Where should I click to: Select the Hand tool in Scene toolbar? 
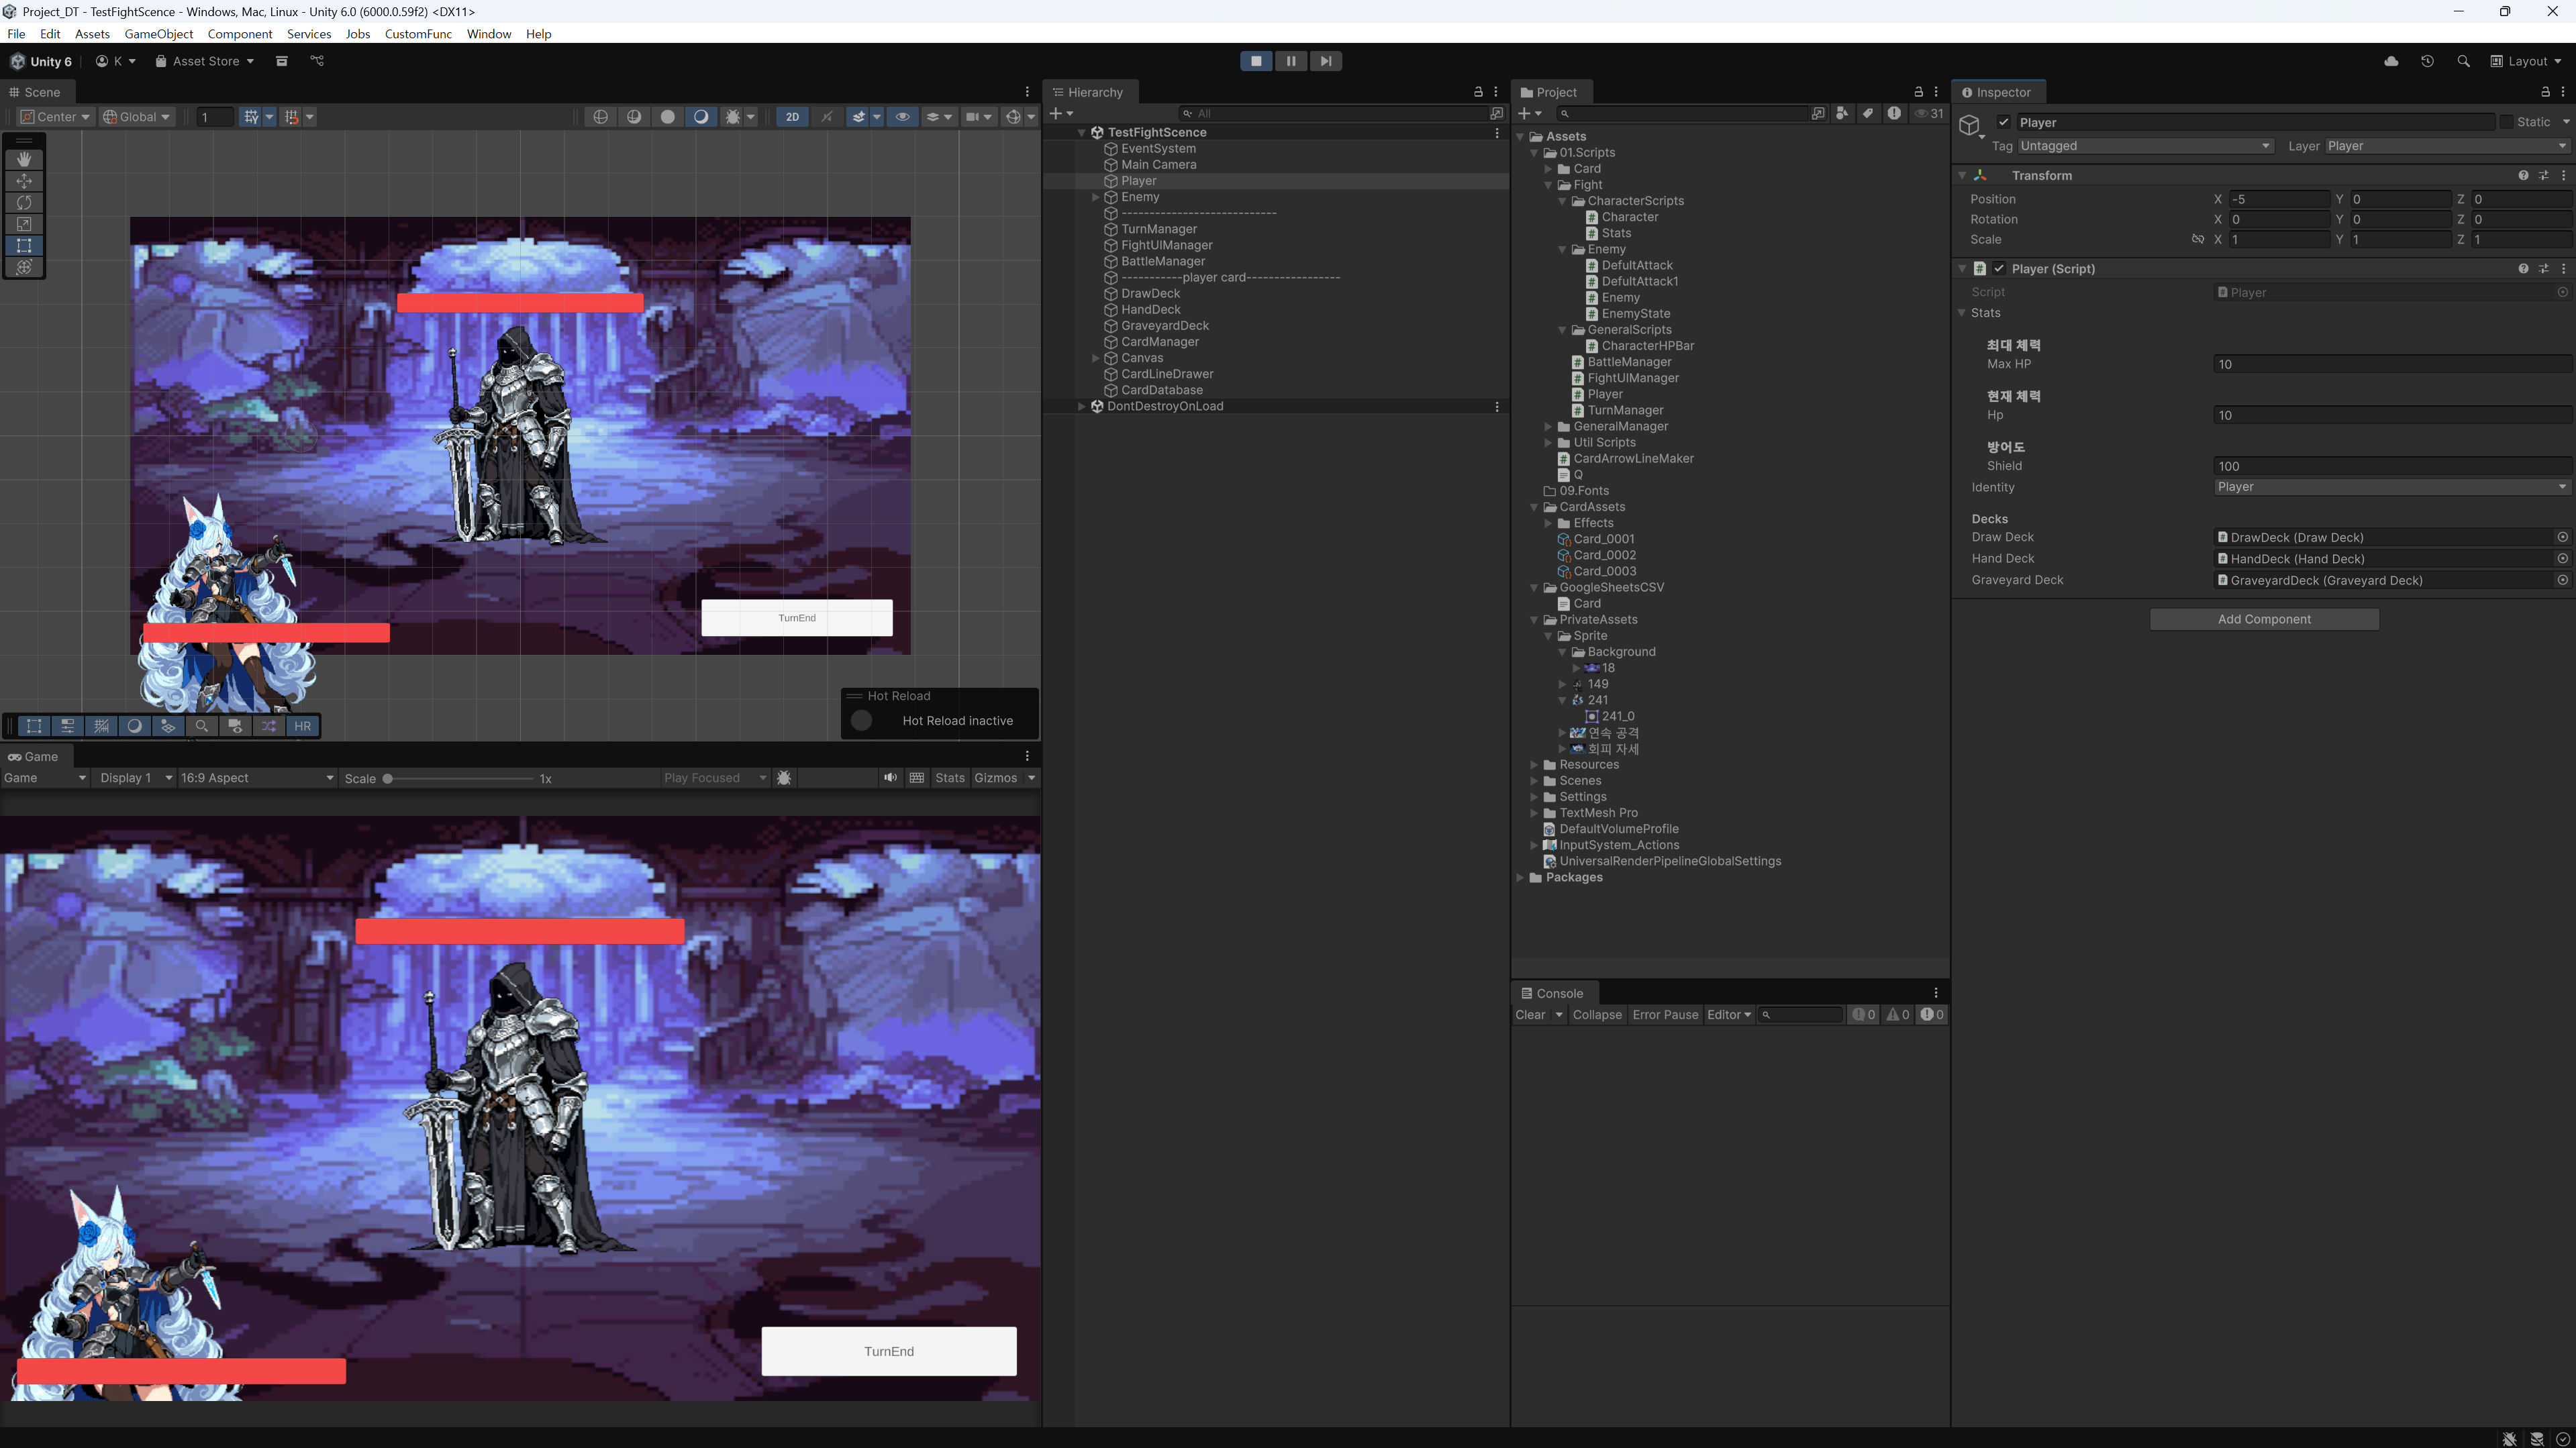pyautogui.click(x=24, y=159)
